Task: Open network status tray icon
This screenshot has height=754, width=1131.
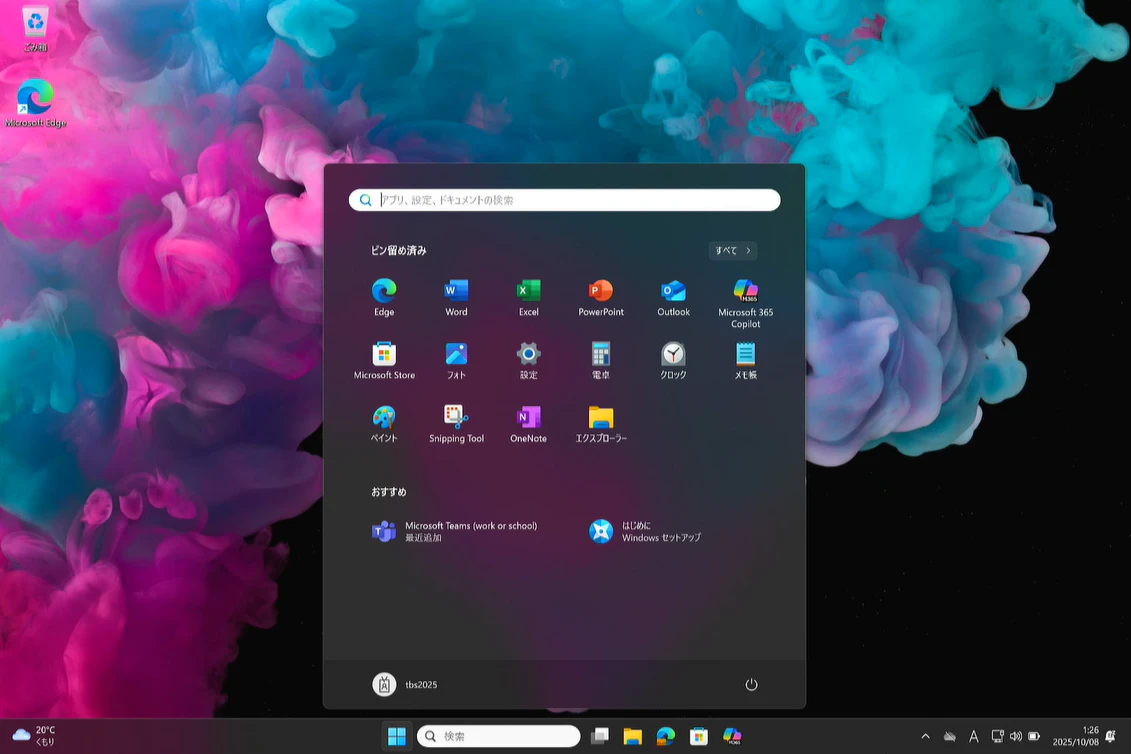Action: pyautogui.click(x=998, y=736)
